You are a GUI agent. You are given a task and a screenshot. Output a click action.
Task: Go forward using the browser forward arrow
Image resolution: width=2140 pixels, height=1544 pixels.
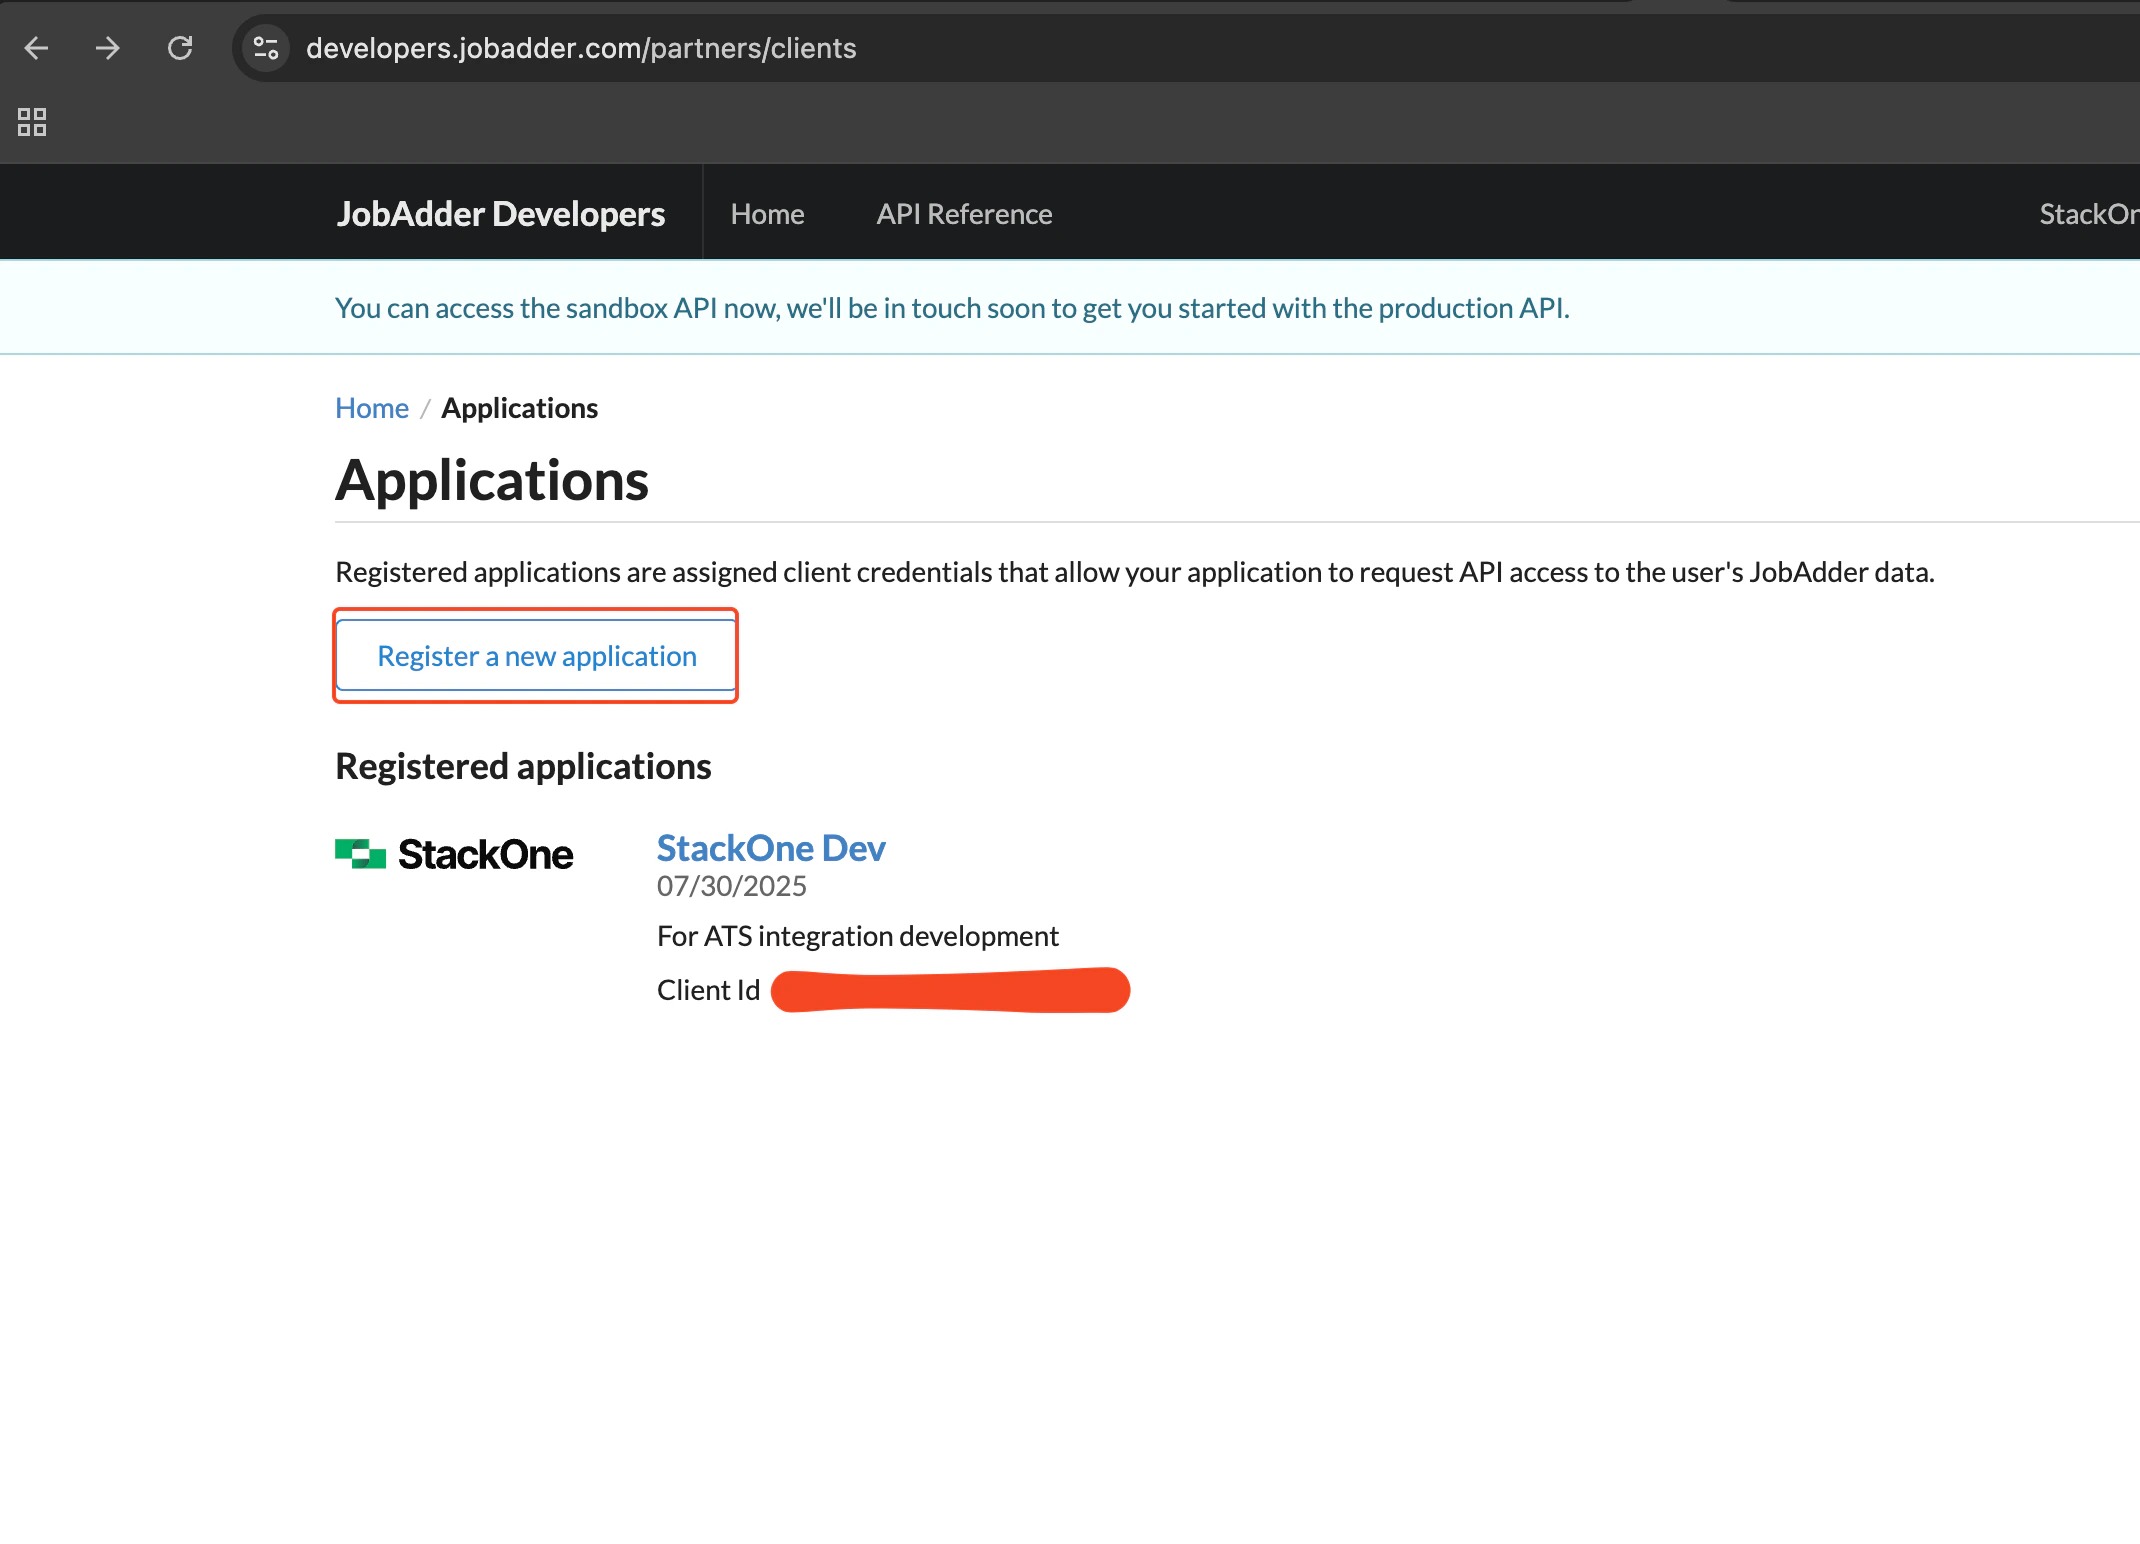[108, 47]
